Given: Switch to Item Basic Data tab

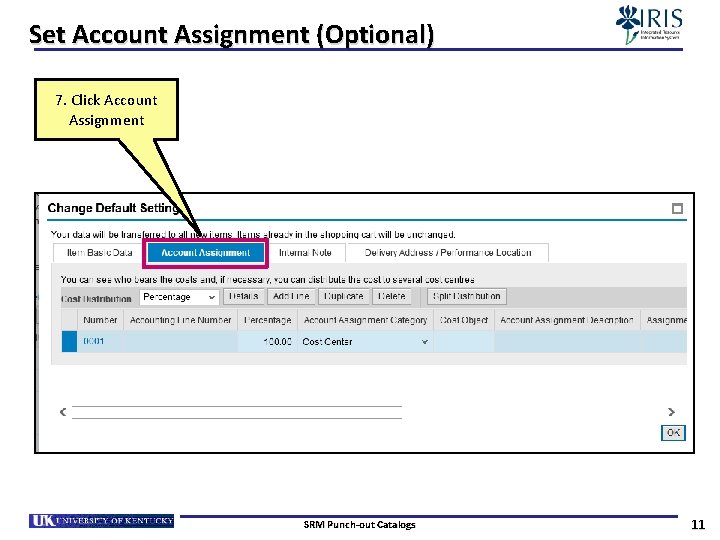Looking at the screenshot, I should click(x=99, y=253).
